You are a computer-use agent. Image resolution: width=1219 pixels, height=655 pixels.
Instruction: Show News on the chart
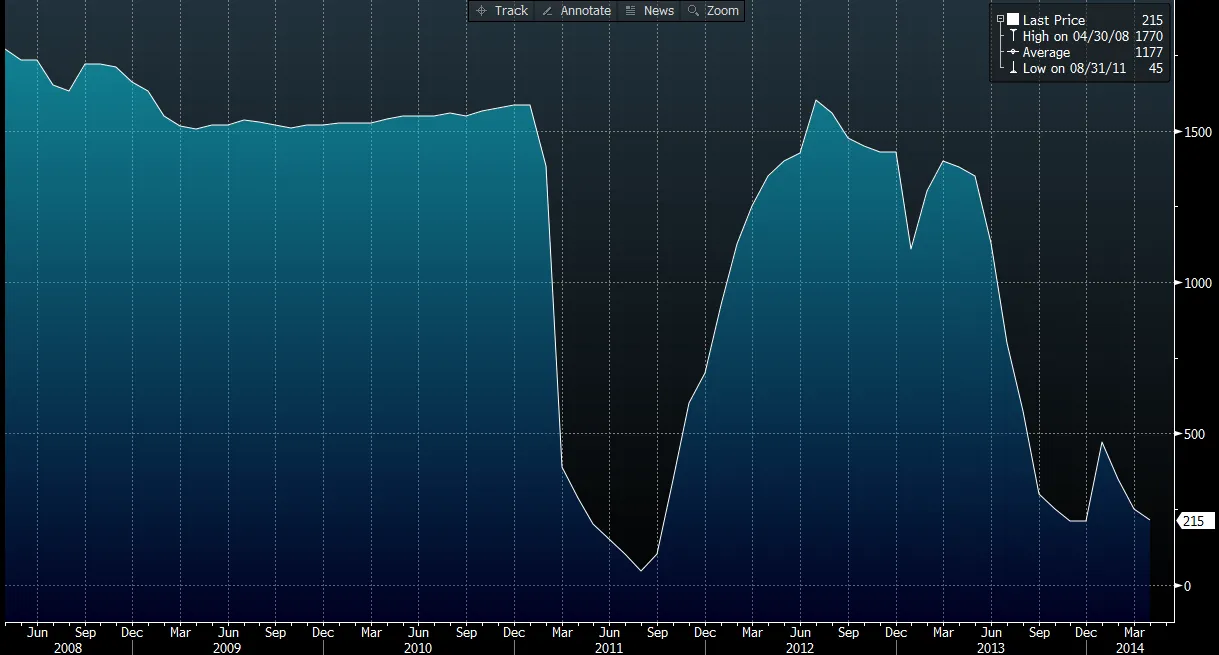(x=649, y=11)
